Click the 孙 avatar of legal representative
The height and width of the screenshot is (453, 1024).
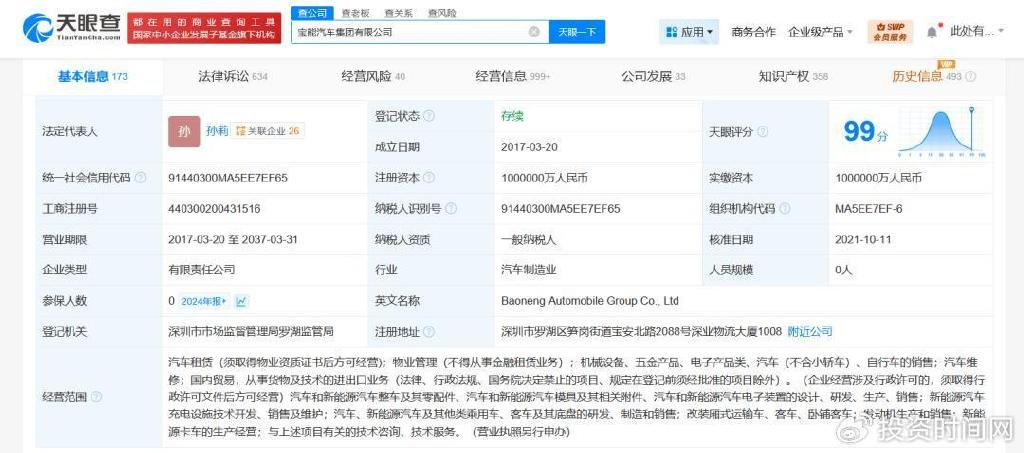[184, 131]
